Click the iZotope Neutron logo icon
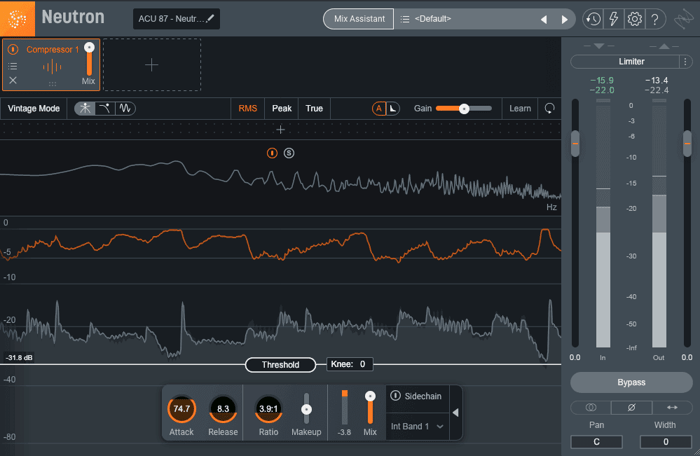 tap(17, 18)
